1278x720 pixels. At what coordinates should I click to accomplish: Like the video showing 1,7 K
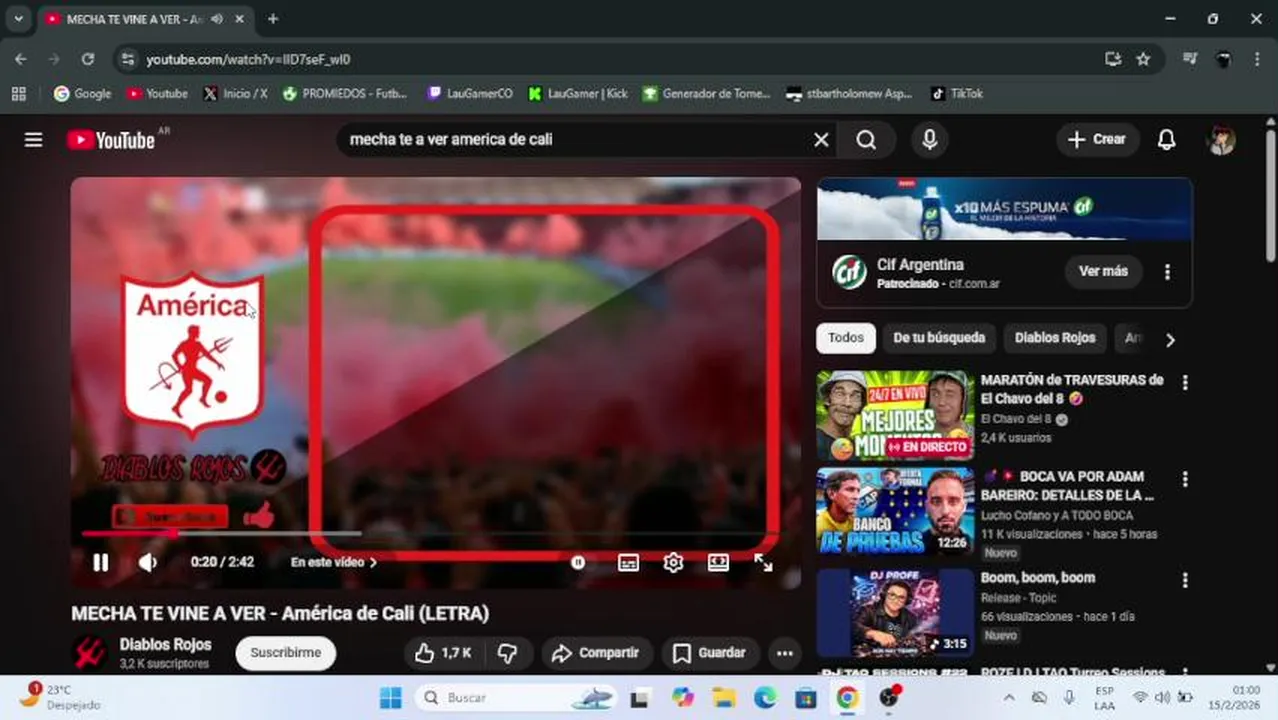443,653
